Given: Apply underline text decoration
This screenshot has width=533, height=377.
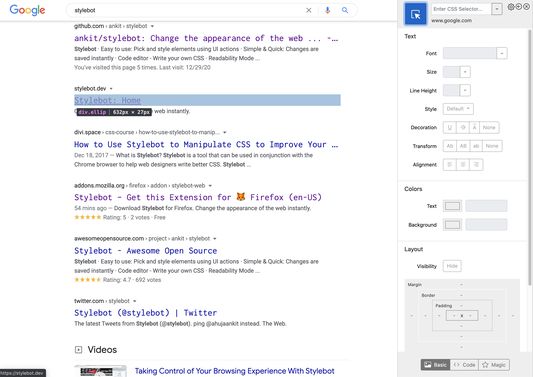Looking at the screenshot, I should pos(450,127).
